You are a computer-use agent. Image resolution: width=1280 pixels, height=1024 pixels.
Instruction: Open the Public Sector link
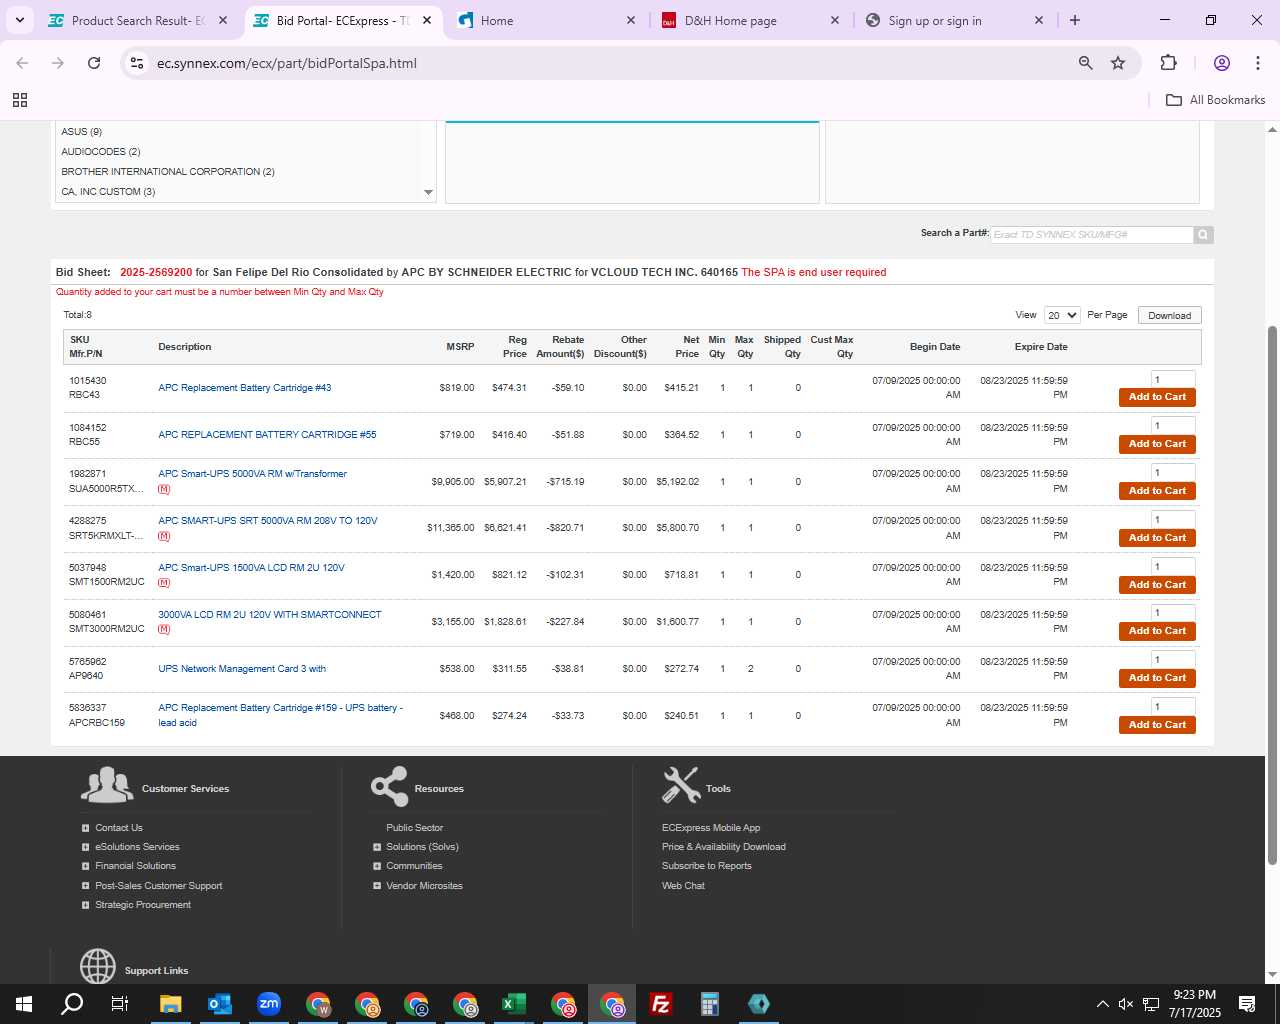414,828
